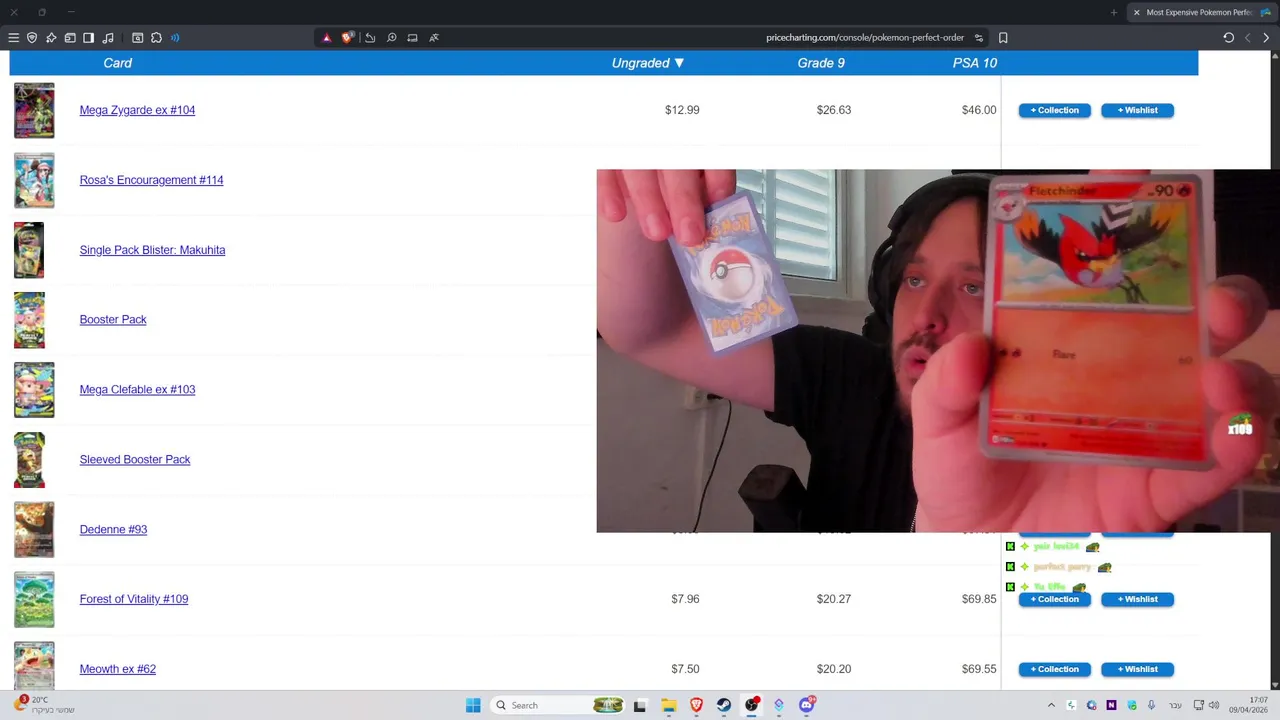Screen dimensions: 1280x720
Task: Click the Brave Rewards triangle icon
Action: (x=326, y=38)
